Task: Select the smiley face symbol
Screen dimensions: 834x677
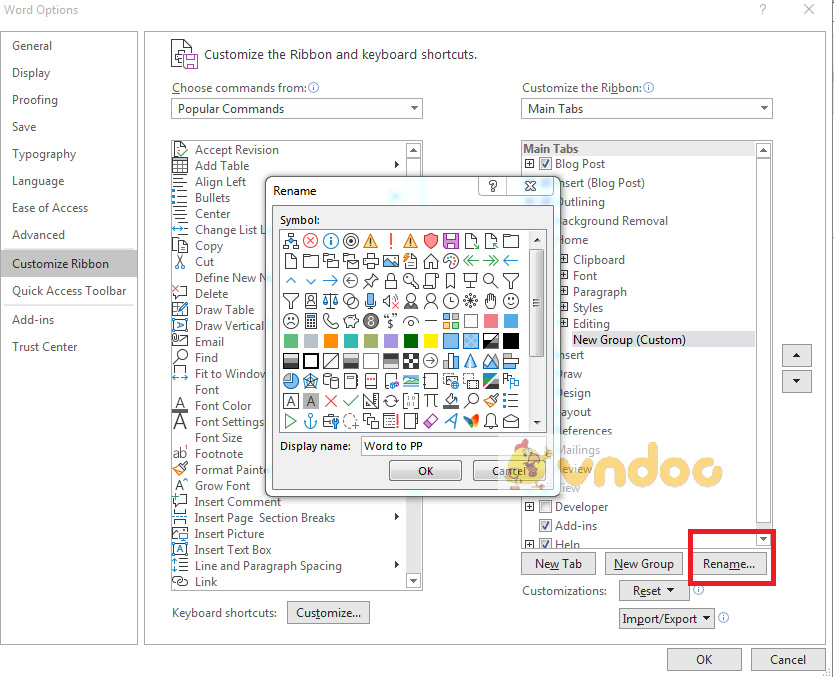Action: point(511,300)
